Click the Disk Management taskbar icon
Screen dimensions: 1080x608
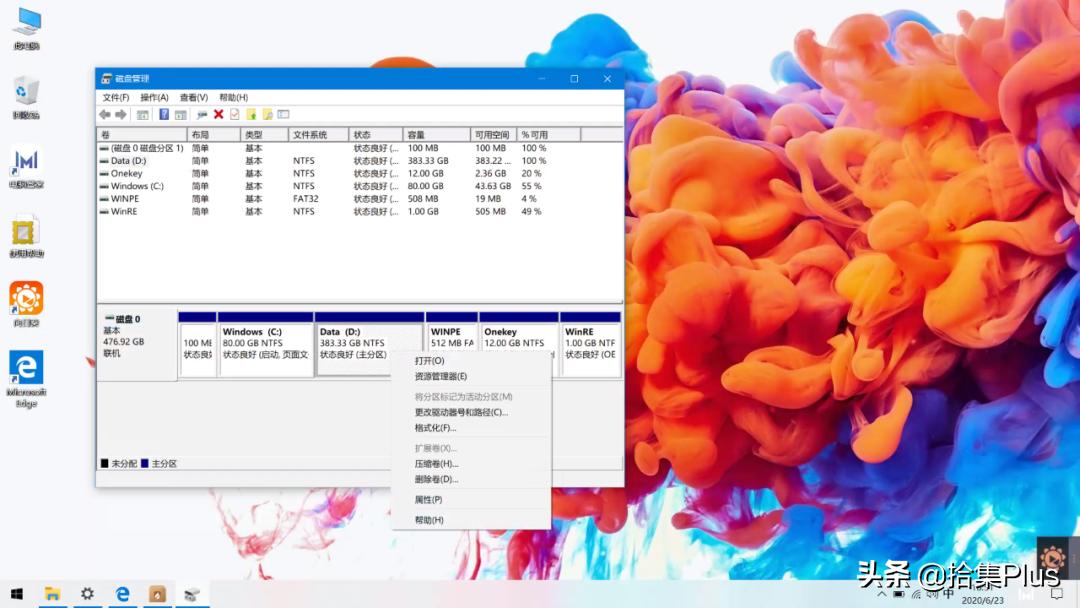click(x=192, y=594)
